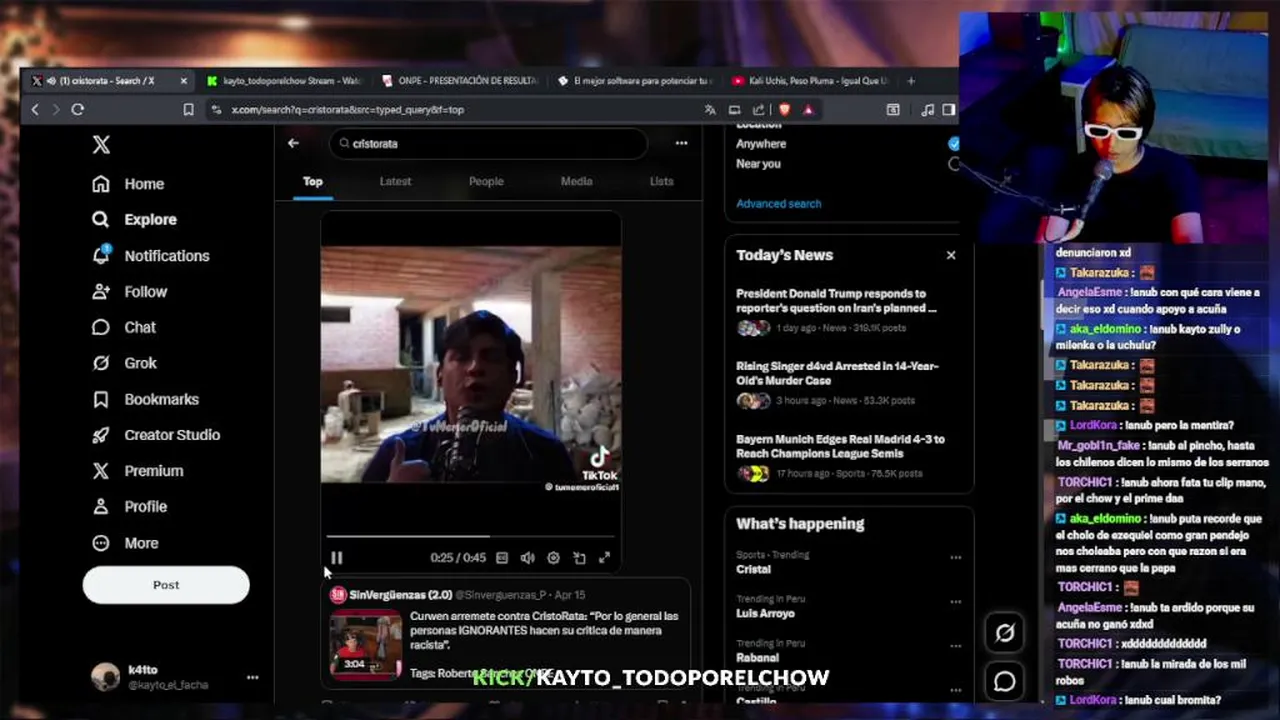Open the floating messages chat button
Viewport: 1280px width, 720px height.
[x=1004, y=681]
